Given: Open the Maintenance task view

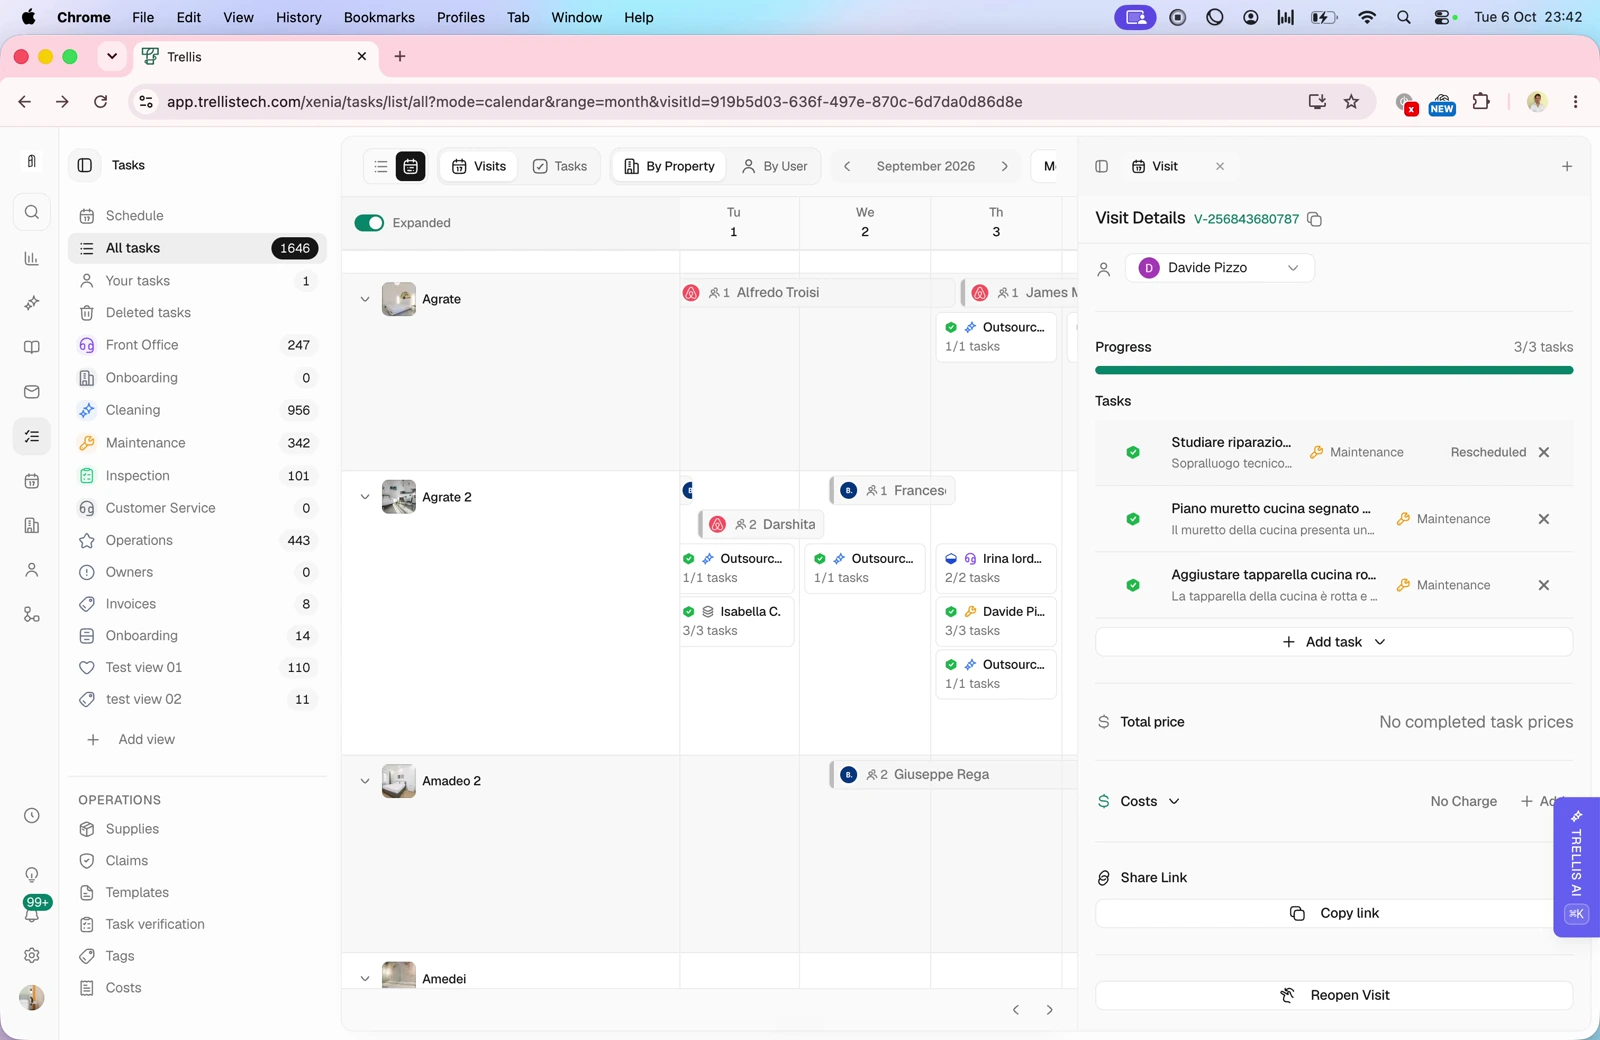Looking at the screenshot, I should point(197,443).
